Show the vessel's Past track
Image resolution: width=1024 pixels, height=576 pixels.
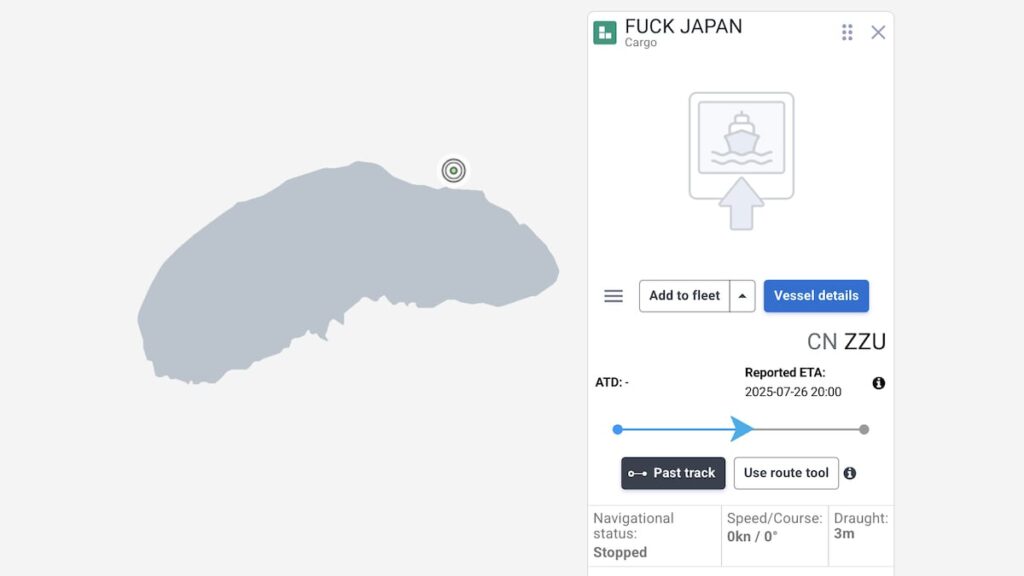pos(672,473)
